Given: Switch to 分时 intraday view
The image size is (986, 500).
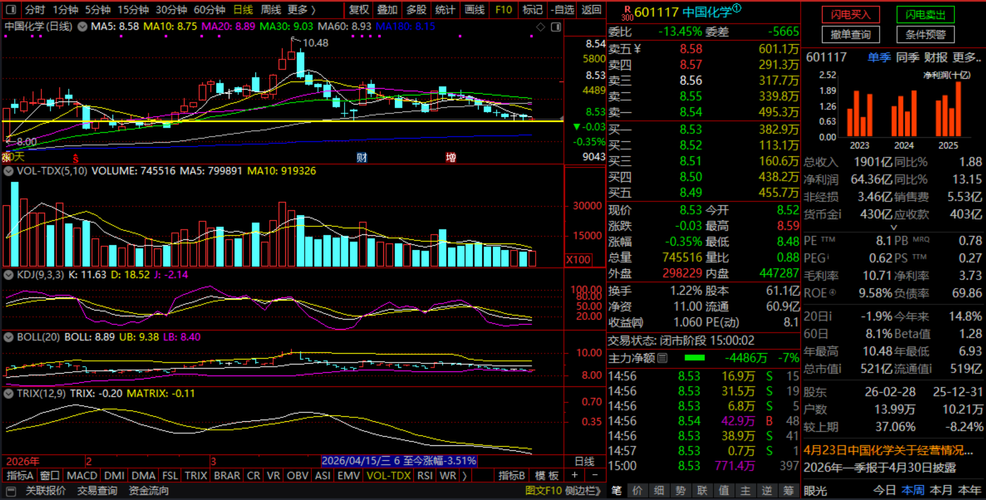Looking at the screenshot, I should [35, 10].
